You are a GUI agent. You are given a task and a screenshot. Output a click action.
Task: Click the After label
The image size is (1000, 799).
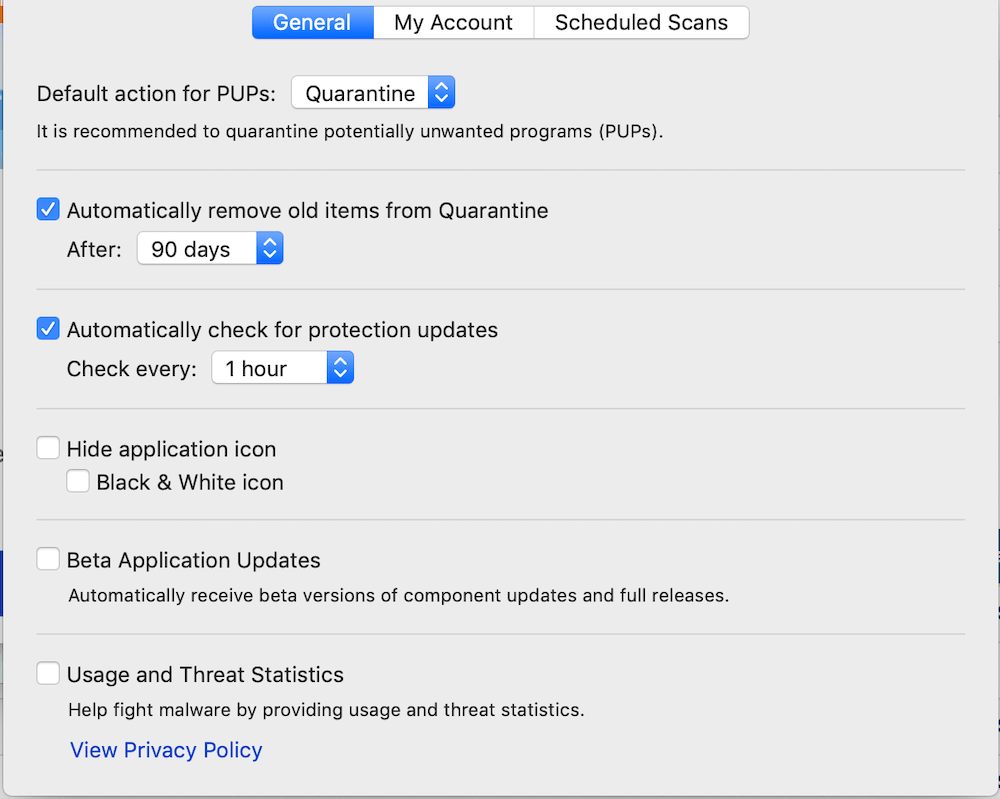[x=94, y=249]
